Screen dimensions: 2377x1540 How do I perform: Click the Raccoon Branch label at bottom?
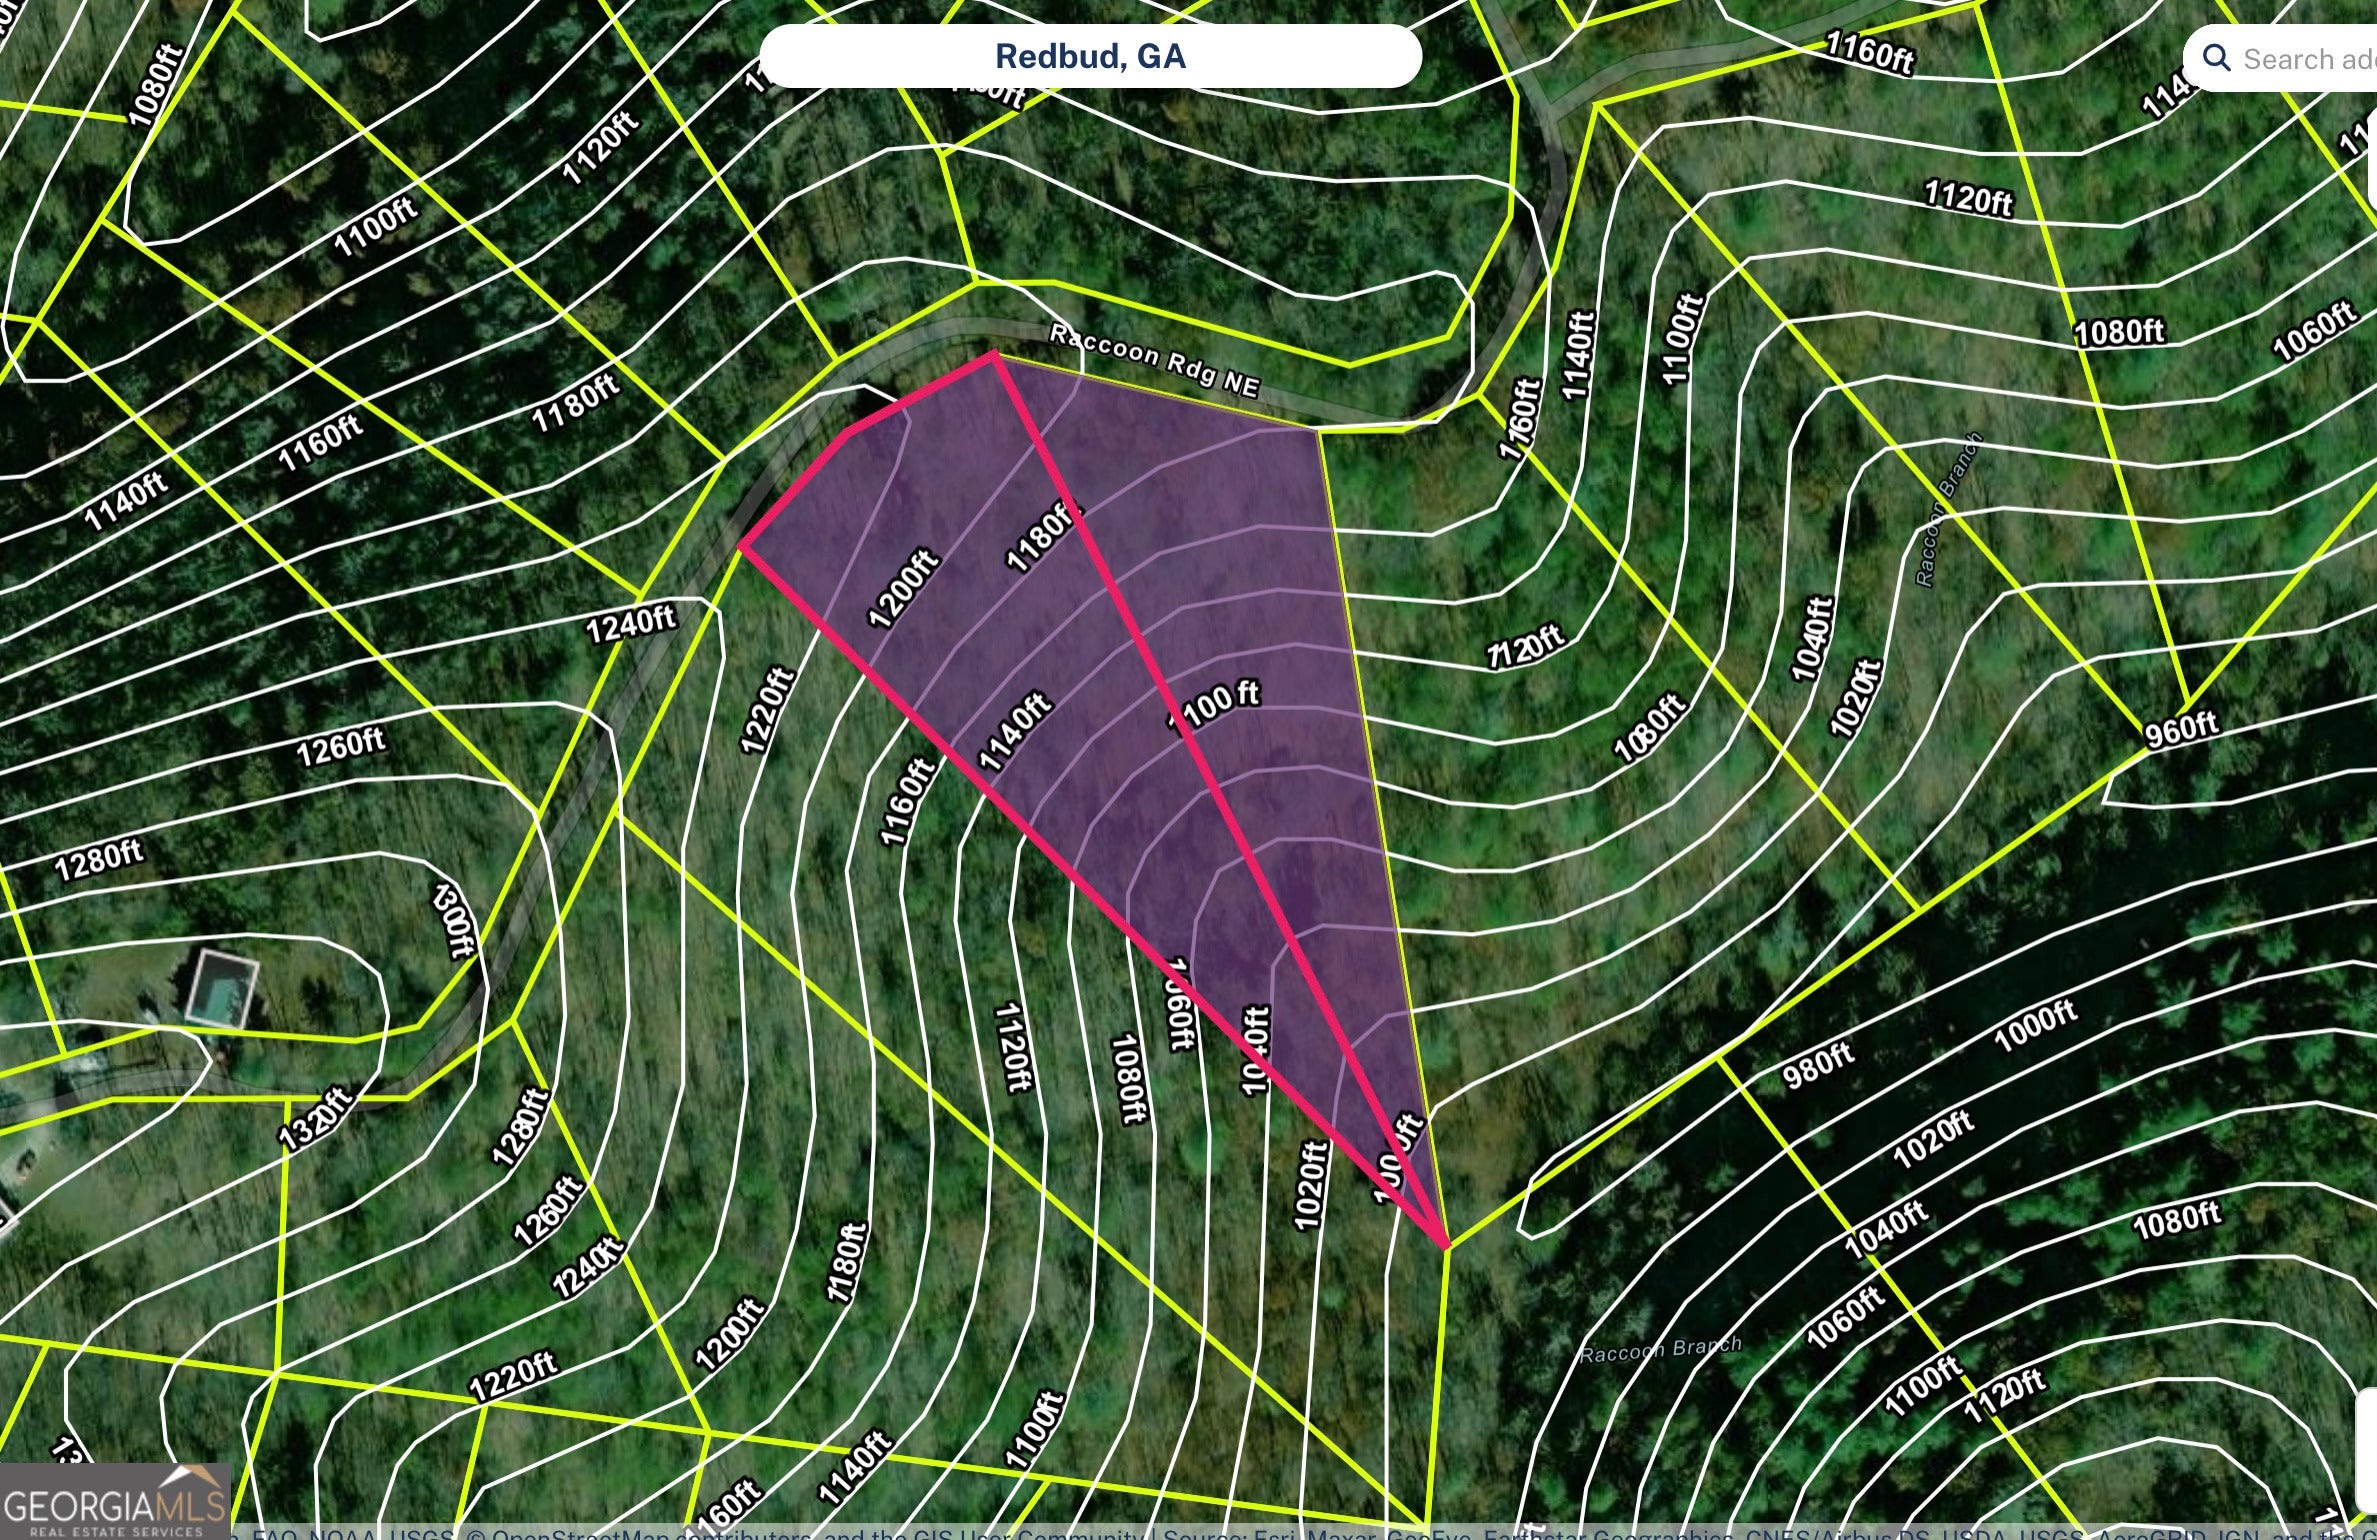pos(1660,1350)
